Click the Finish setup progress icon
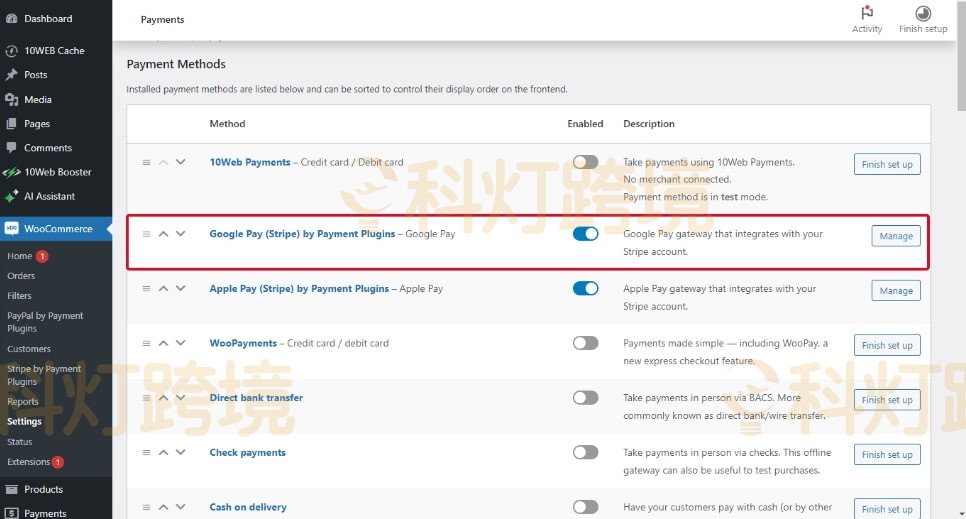 click(x=923, y=13)
